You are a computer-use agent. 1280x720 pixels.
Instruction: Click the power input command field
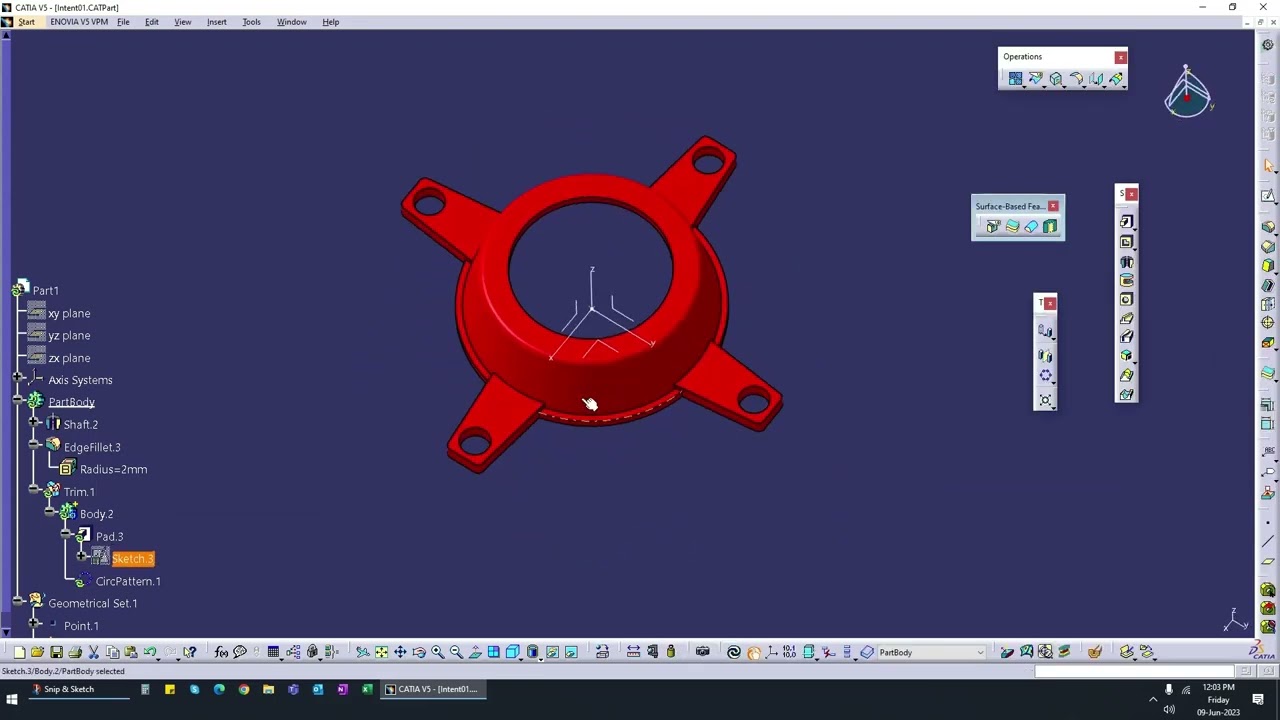point(1135,671)
